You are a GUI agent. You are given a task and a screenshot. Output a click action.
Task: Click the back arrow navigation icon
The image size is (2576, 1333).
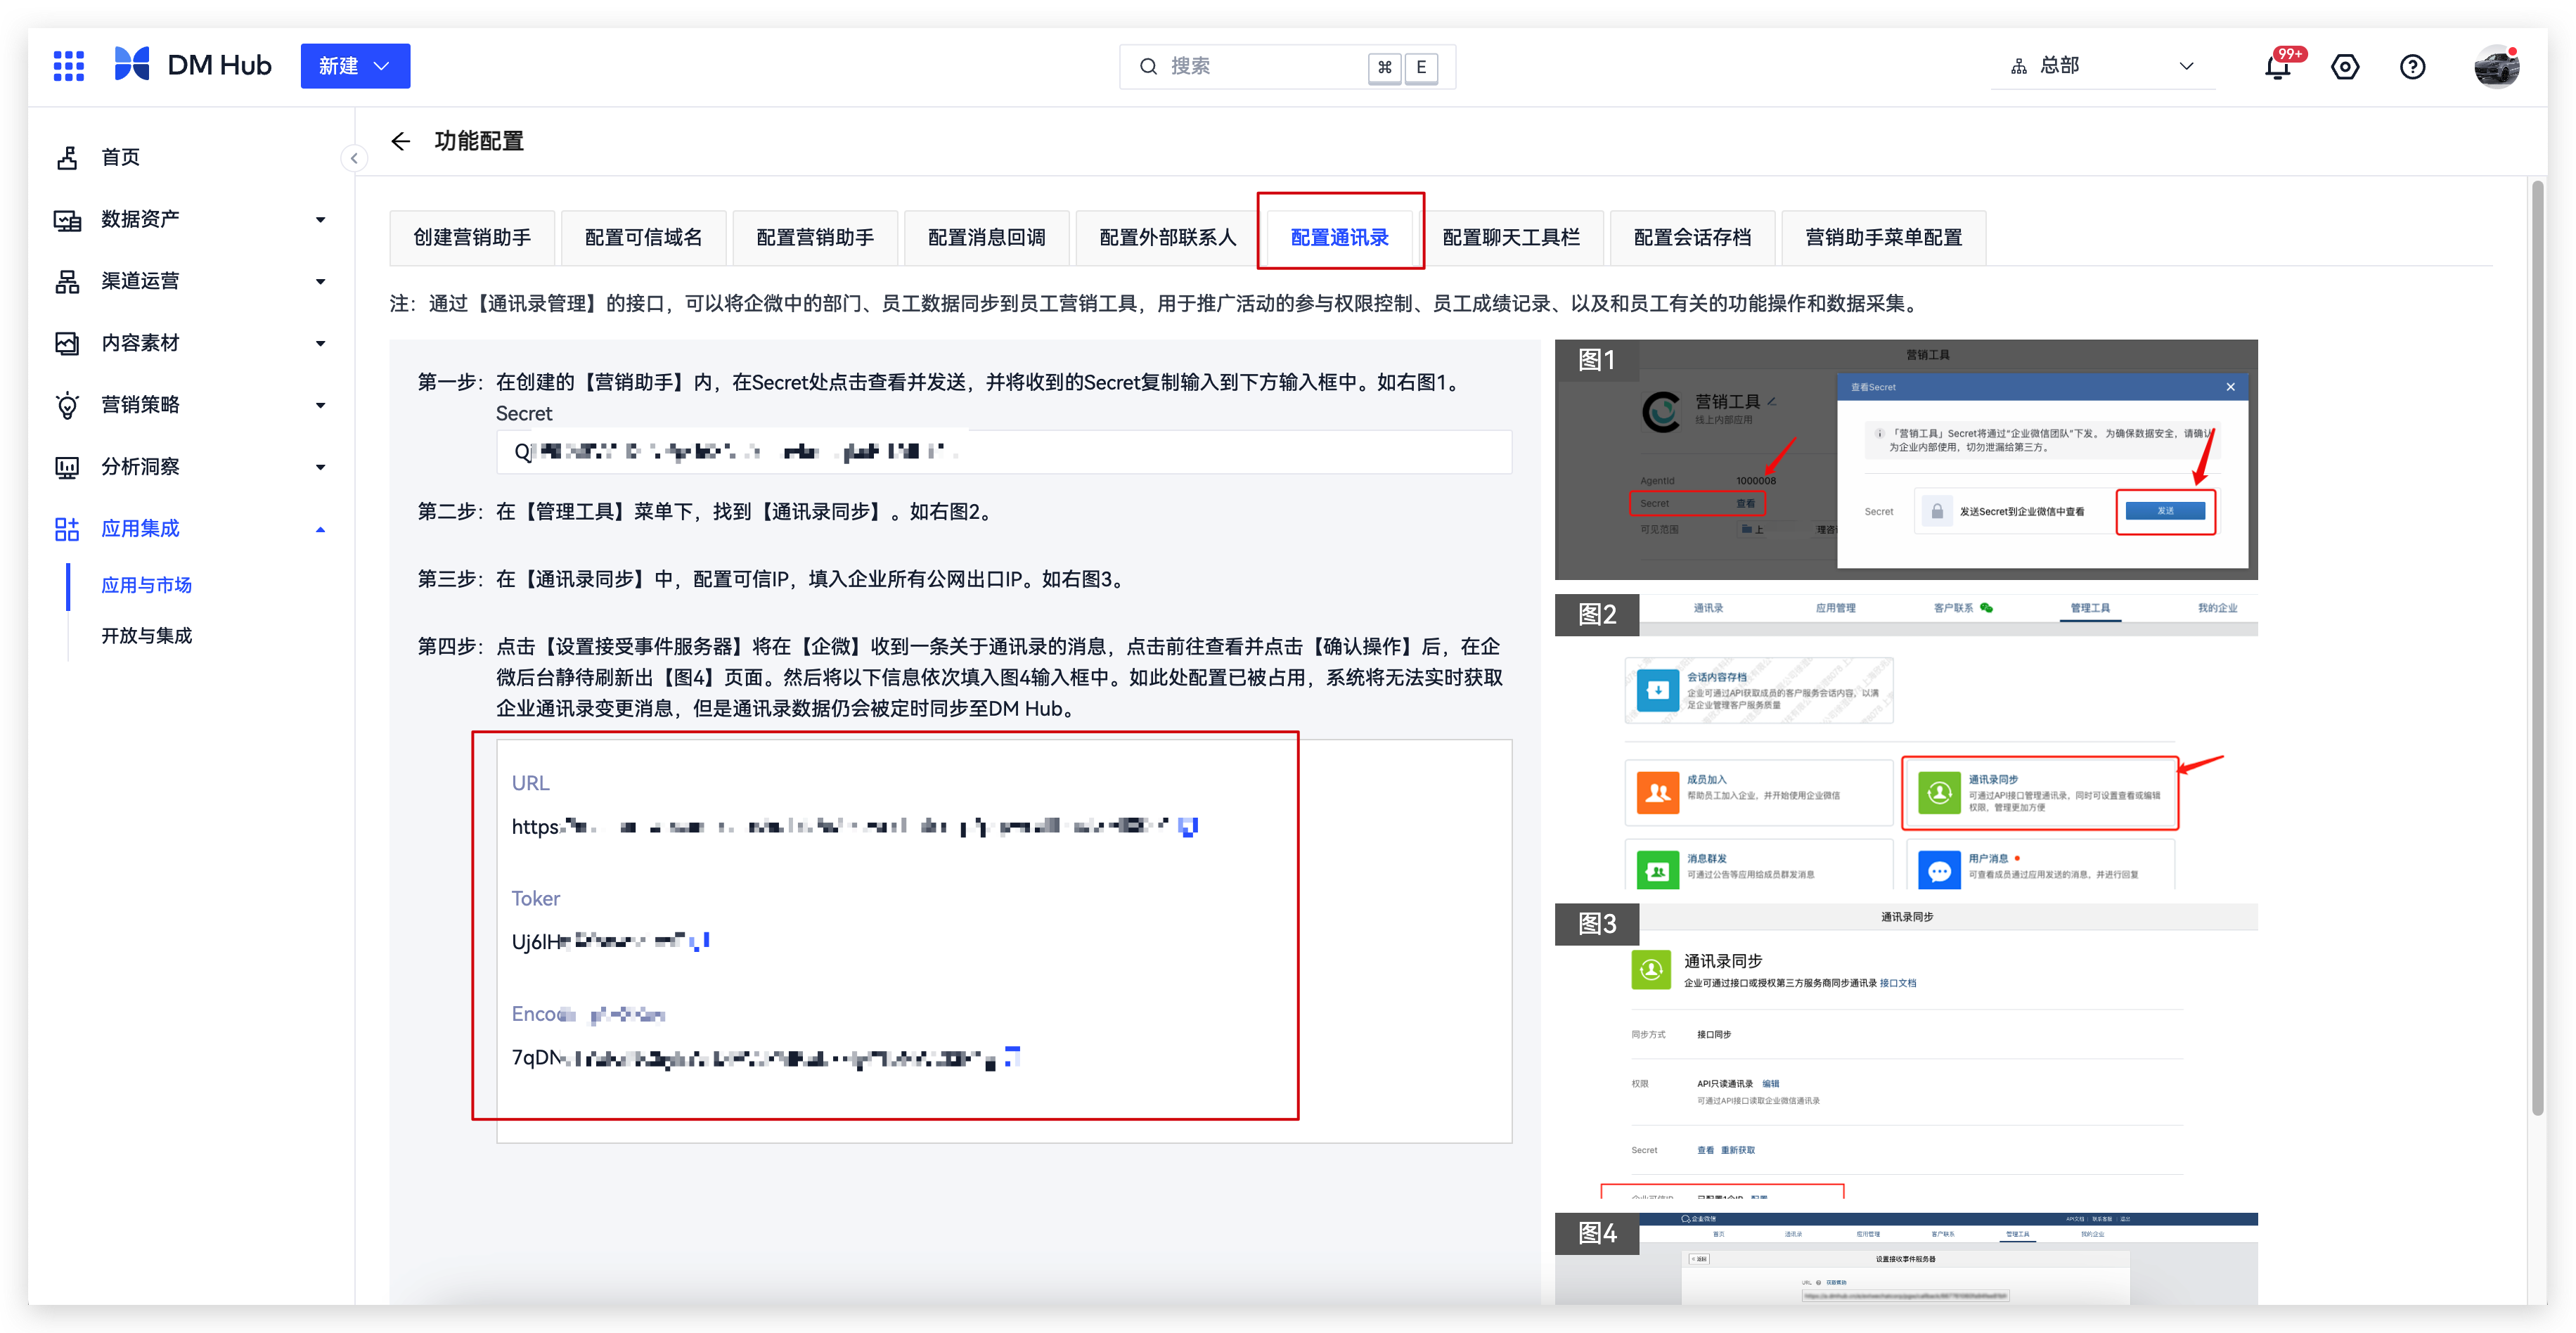point(398,143)
